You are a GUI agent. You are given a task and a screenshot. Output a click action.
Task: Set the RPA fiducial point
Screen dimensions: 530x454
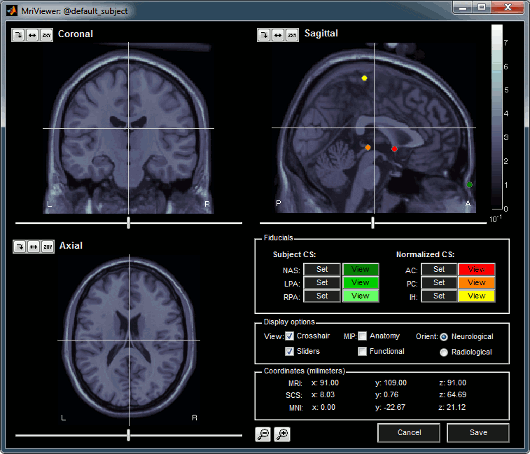click(x=322, y=296)
